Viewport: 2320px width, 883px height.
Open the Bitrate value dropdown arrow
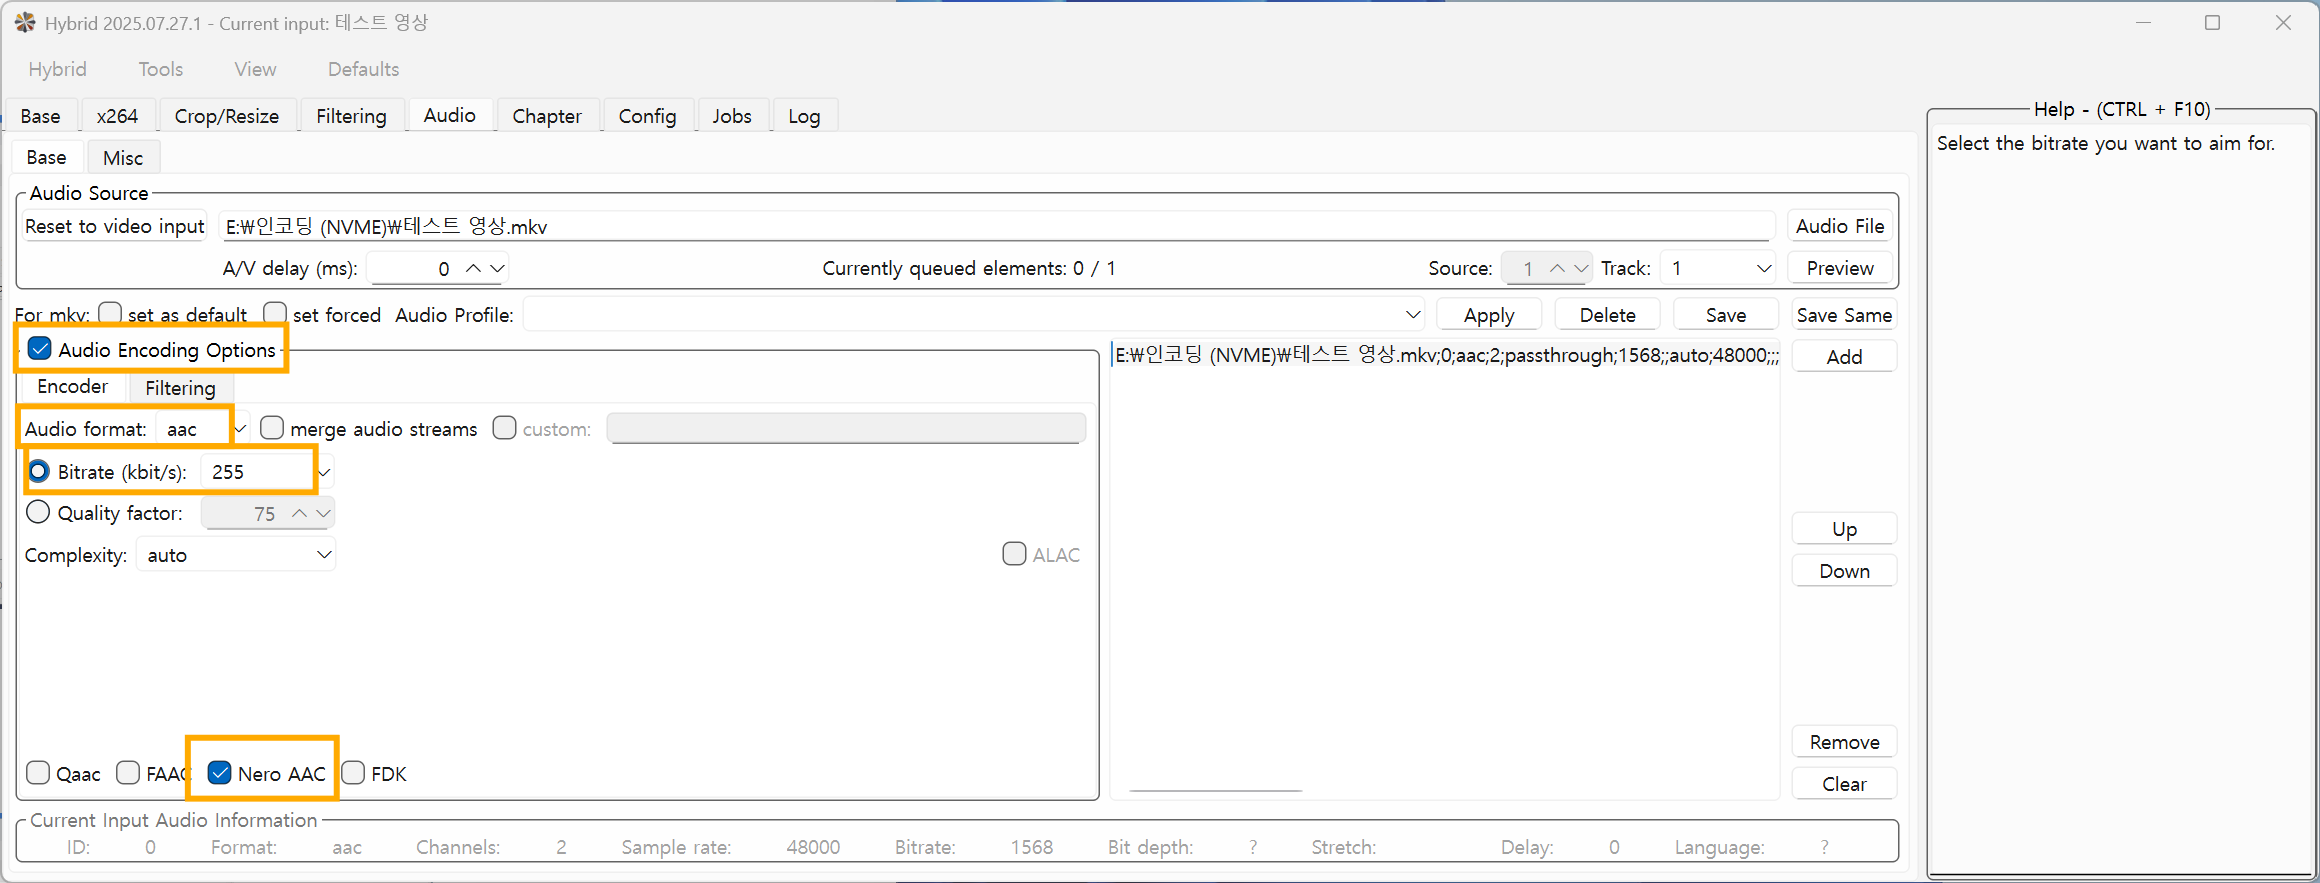[324, 472]
